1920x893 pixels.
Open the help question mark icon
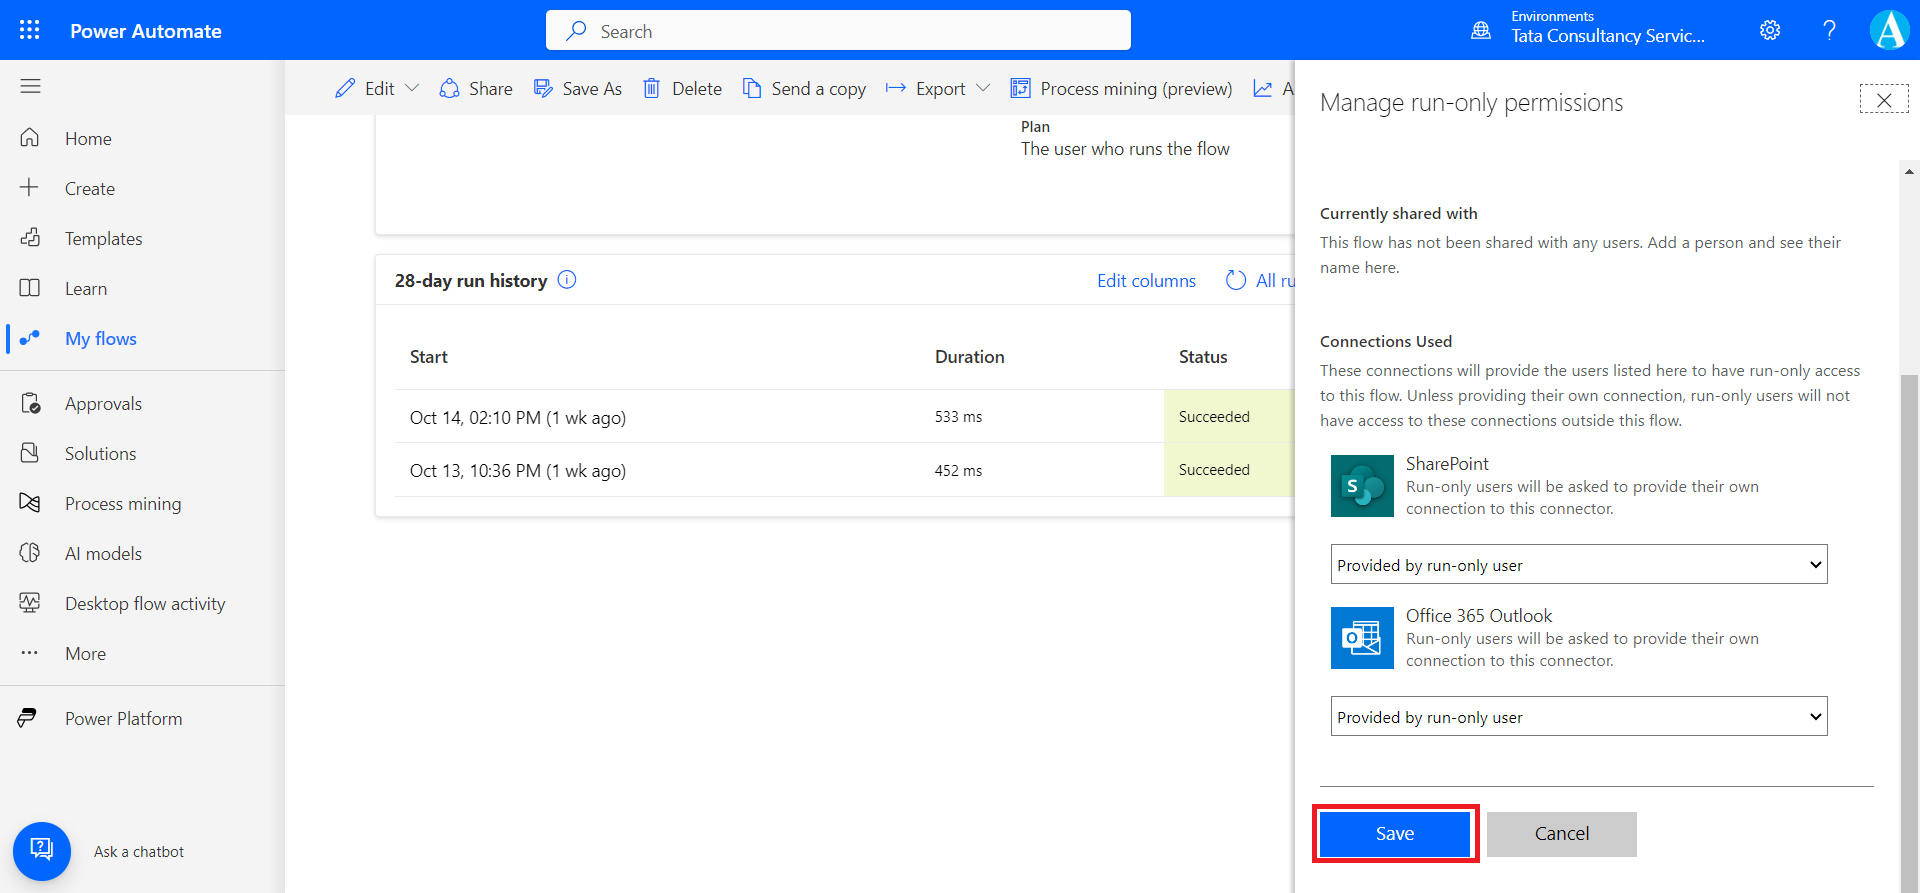click(x=1829, y=30)
